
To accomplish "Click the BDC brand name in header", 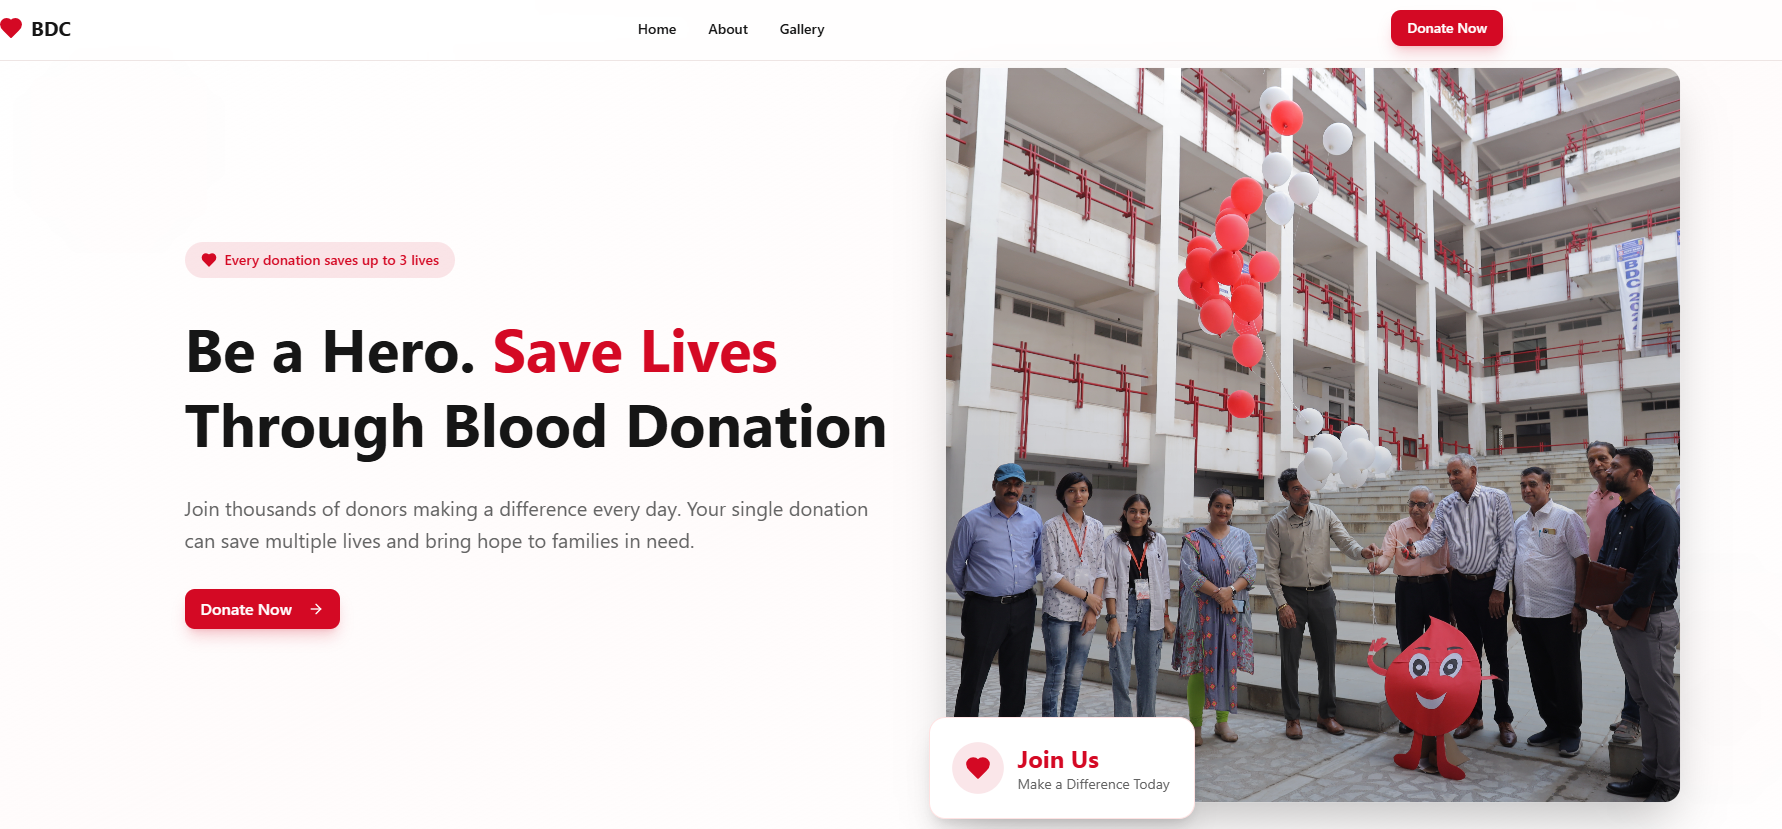I will pyautogui.click(x=51, y=29).
